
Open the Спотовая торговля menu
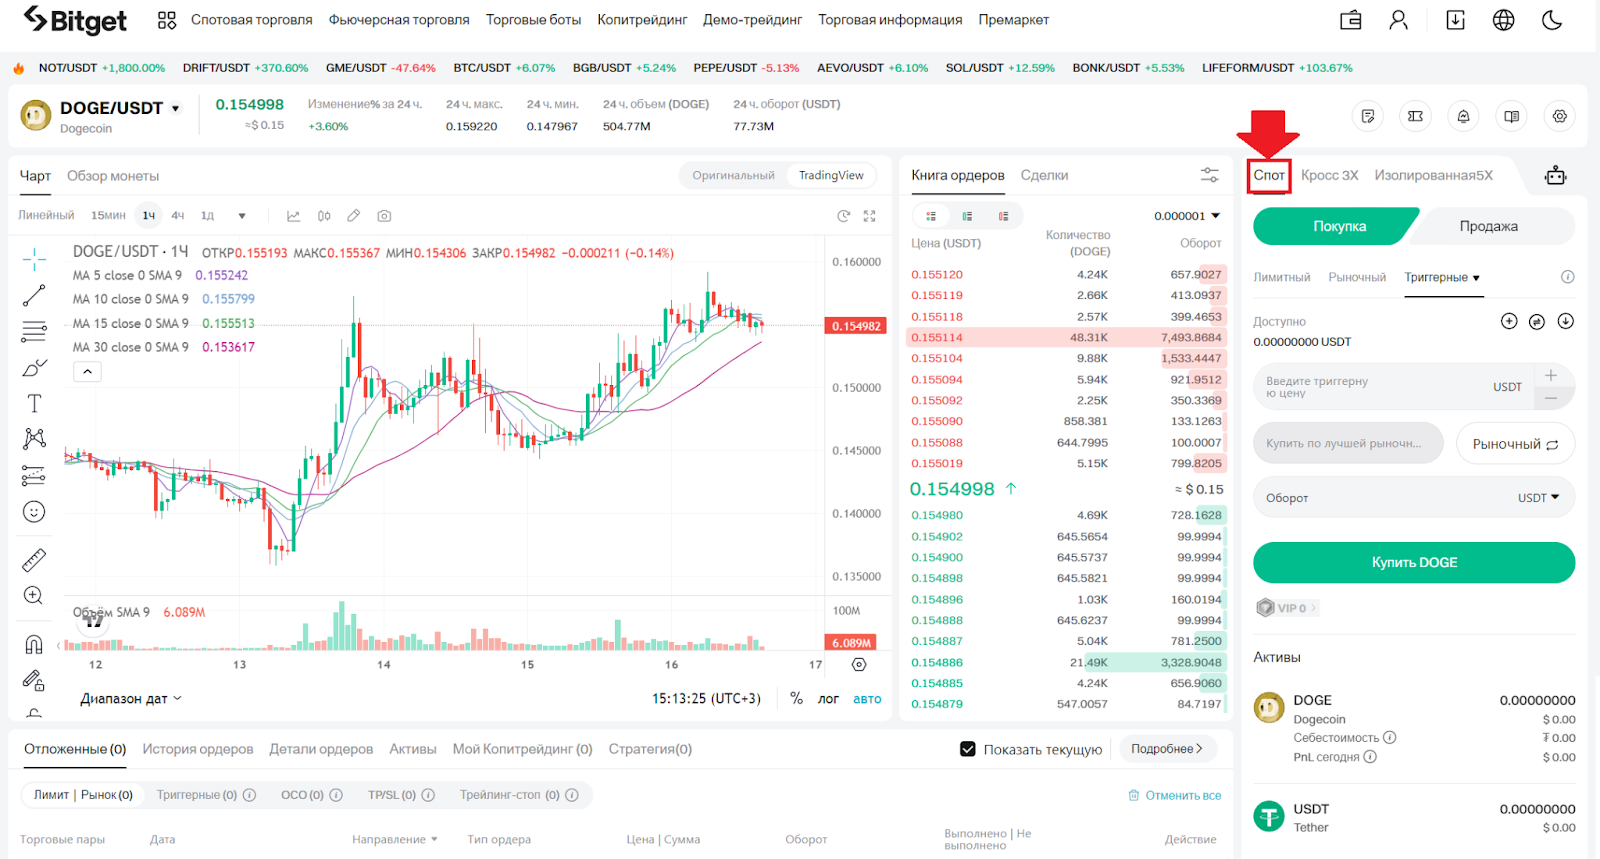tap(252, 20)
